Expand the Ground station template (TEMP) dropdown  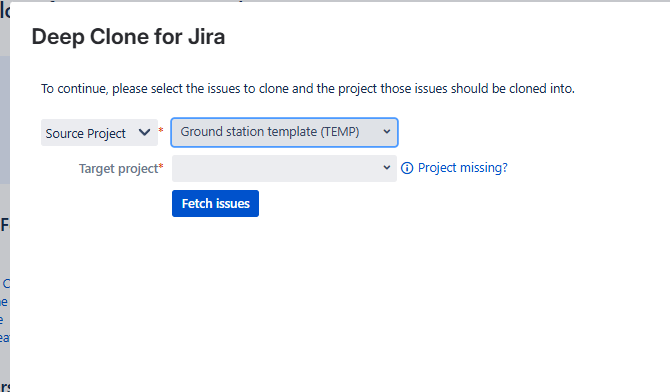285,133
